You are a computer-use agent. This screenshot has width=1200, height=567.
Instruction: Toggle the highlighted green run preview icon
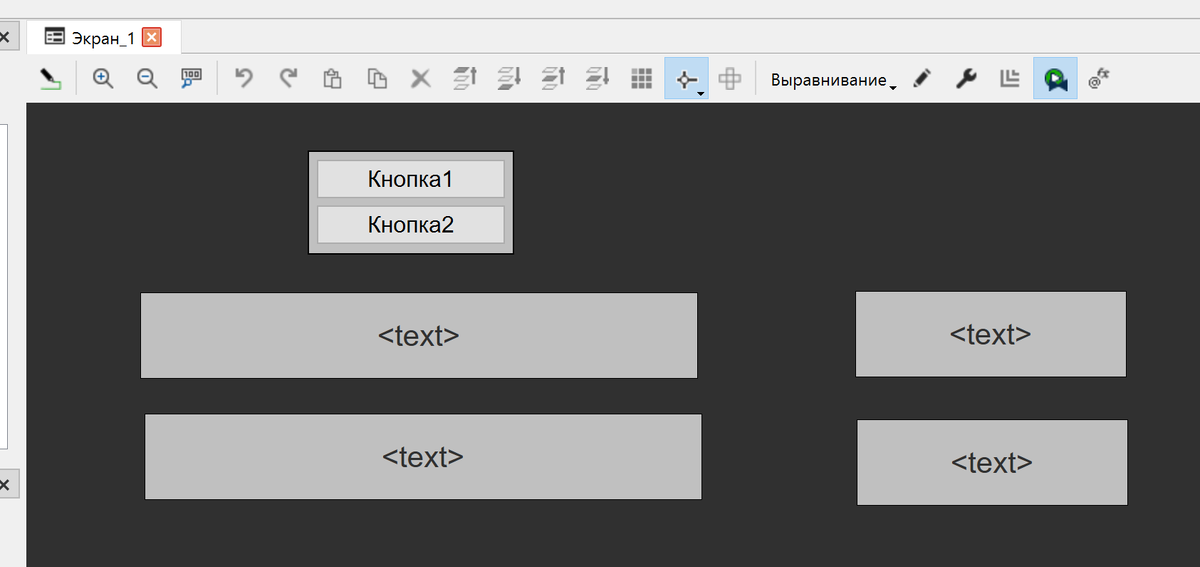tap(1055, 79)
